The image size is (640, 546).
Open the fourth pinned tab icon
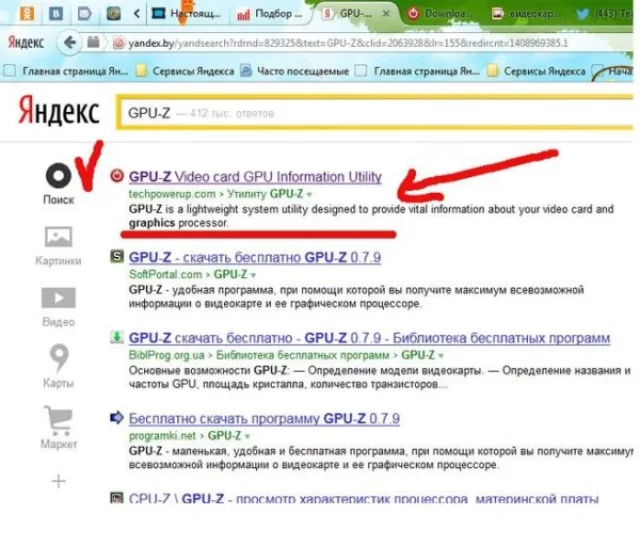[x=113, y=14]
